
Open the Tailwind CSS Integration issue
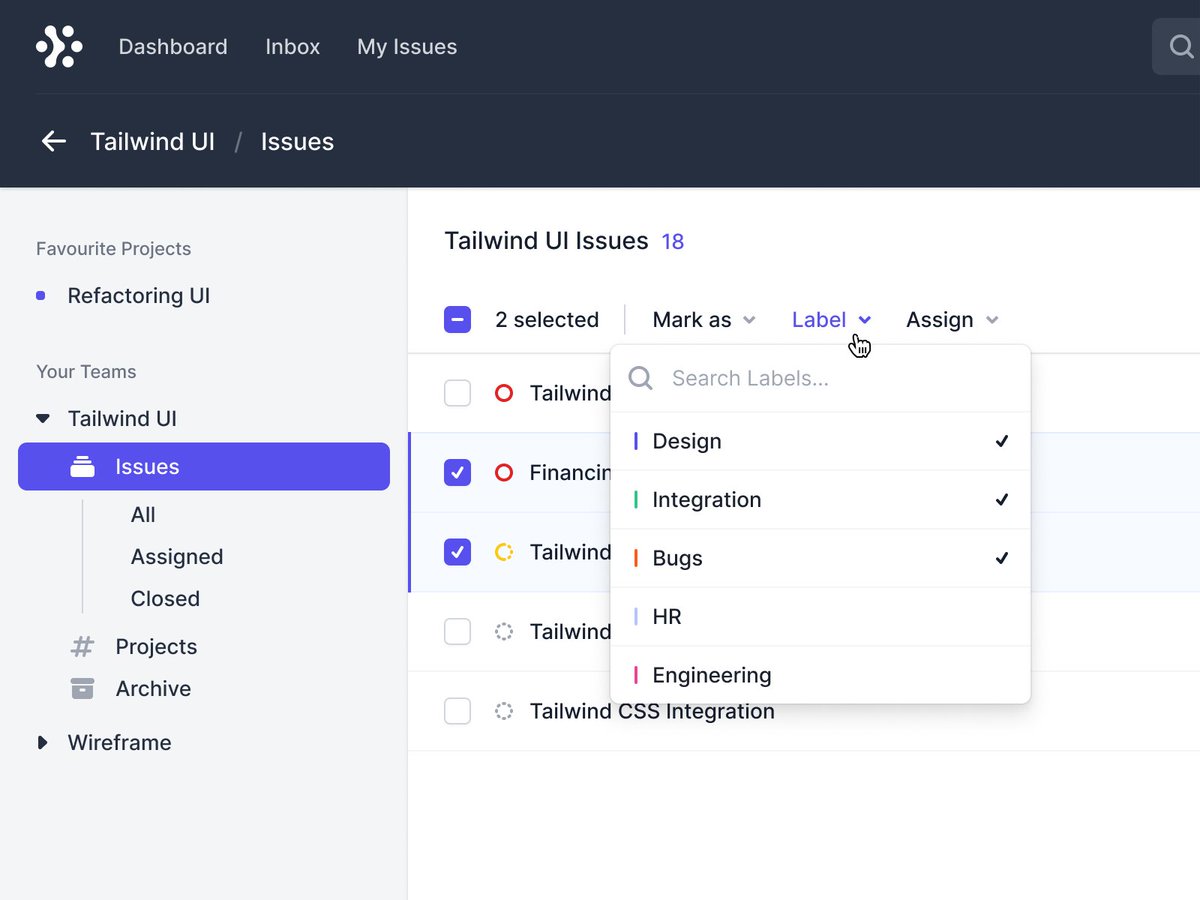coord(652,711)
